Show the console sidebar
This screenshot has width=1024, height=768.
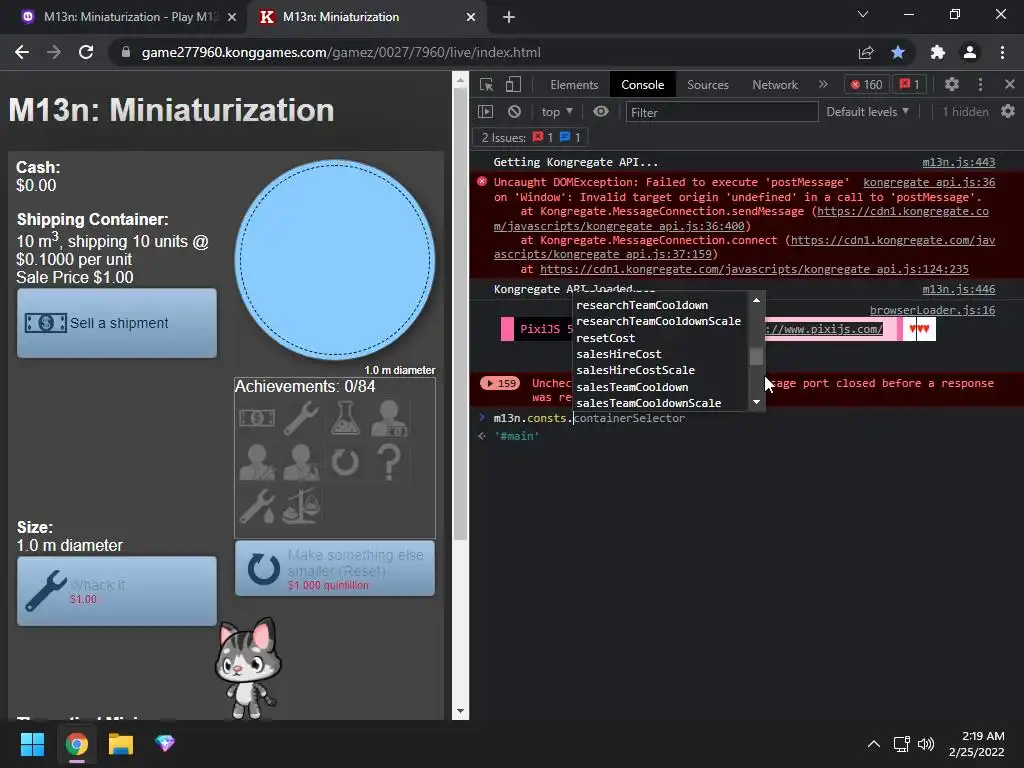tap(485, 112)
